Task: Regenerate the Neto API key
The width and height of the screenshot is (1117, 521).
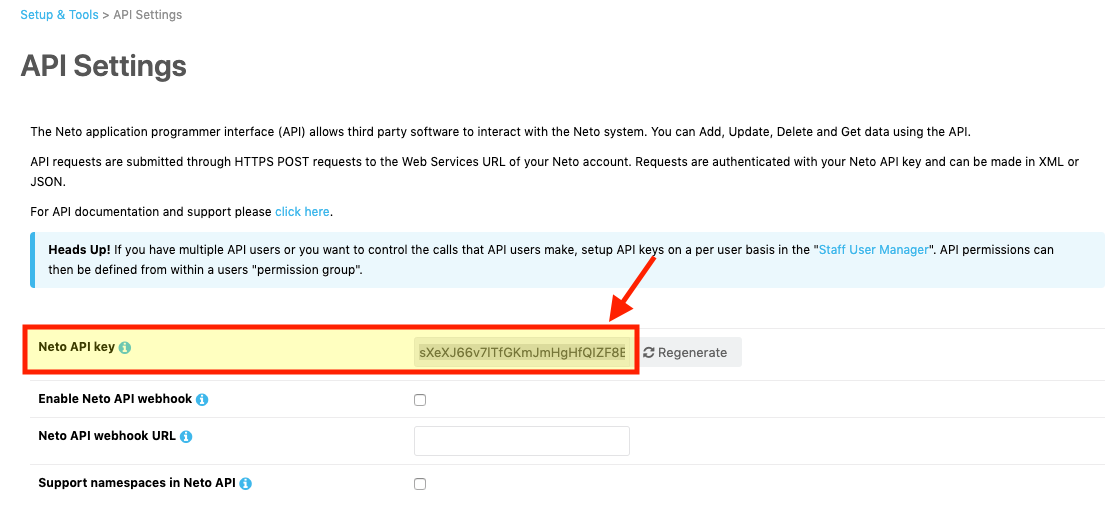Action: [x=687, y=352]
